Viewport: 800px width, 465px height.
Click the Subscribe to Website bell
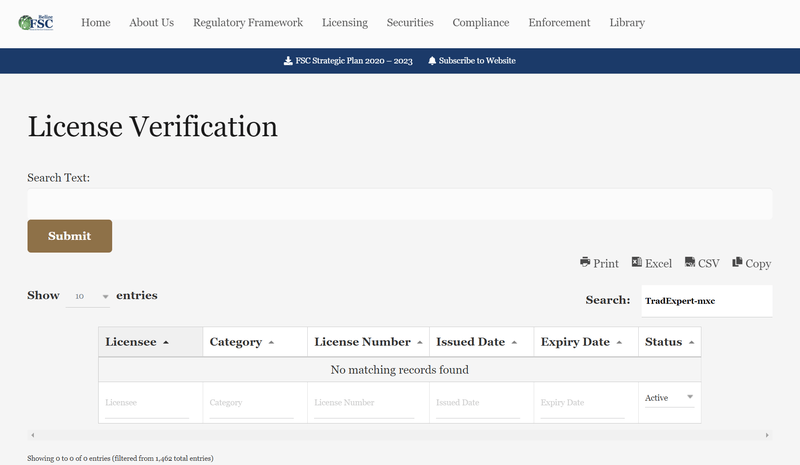click(432, 61)
